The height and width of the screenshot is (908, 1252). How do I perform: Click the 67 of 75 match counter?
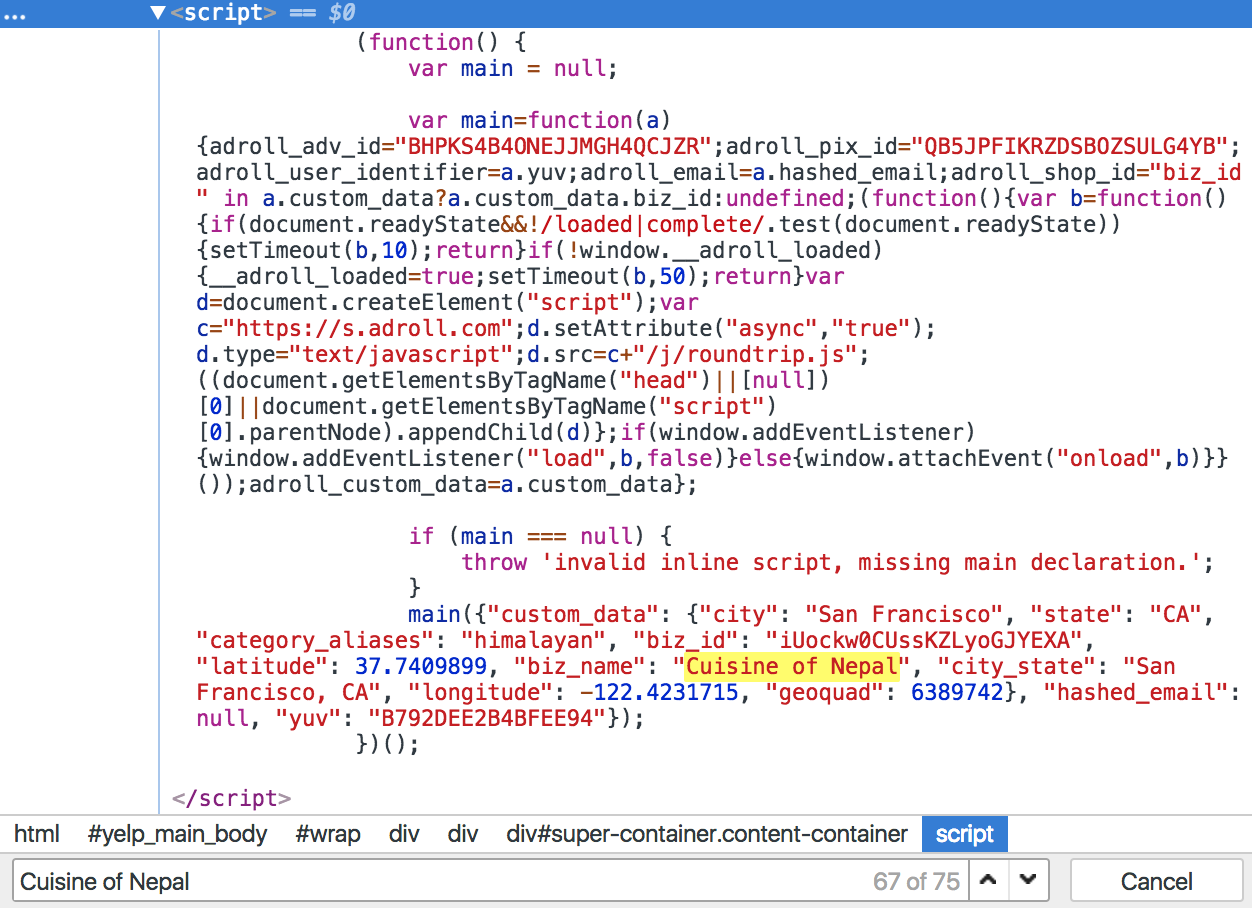coord(913,881)
